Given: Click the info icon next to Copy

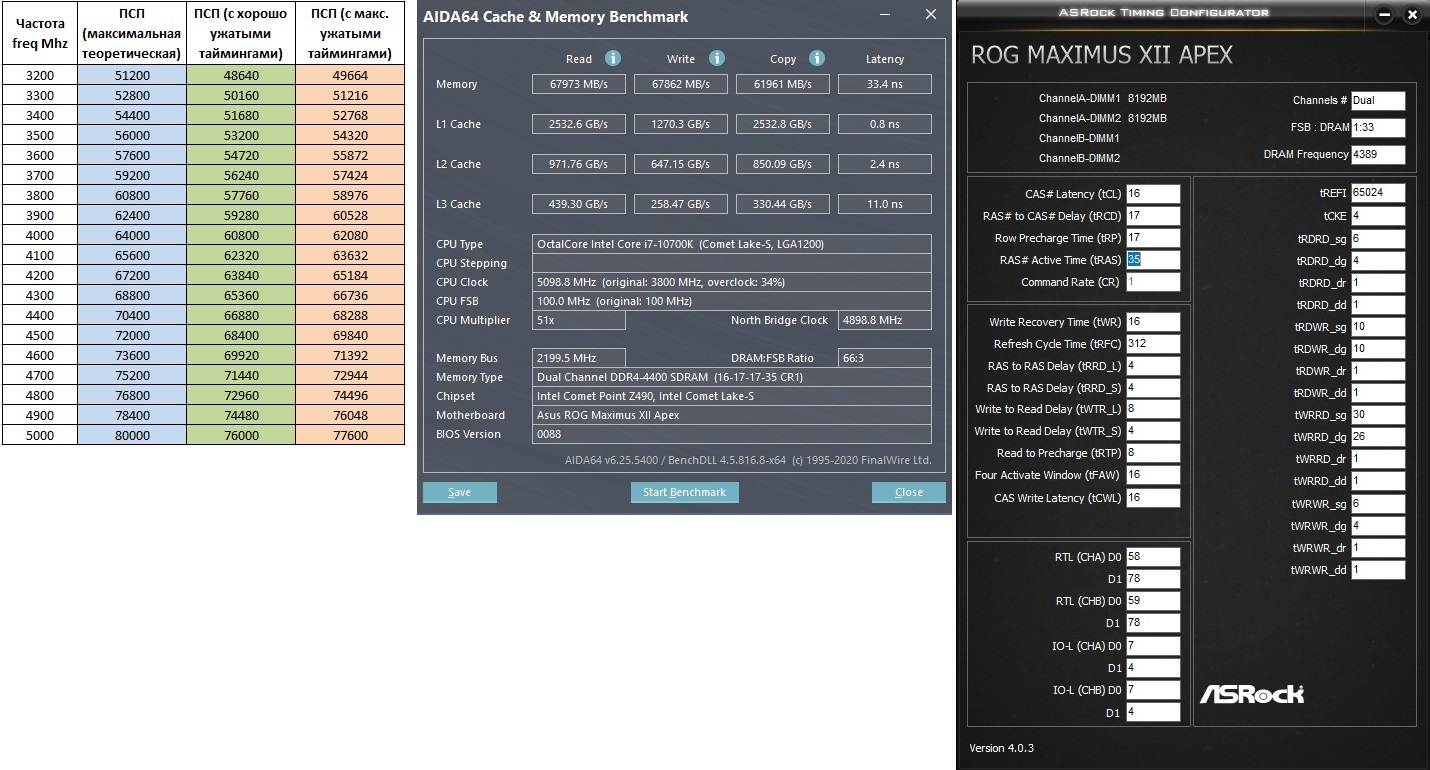Looking at the screenshot, I should (816, 58).
